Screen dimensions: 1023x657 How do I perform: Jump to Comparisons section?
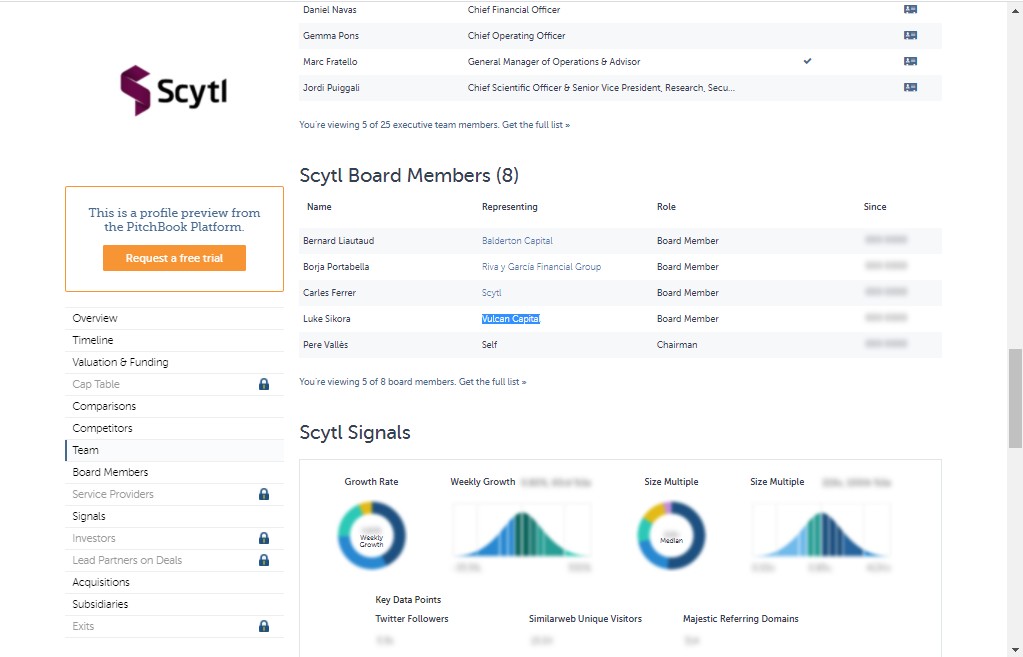point(174,406)
